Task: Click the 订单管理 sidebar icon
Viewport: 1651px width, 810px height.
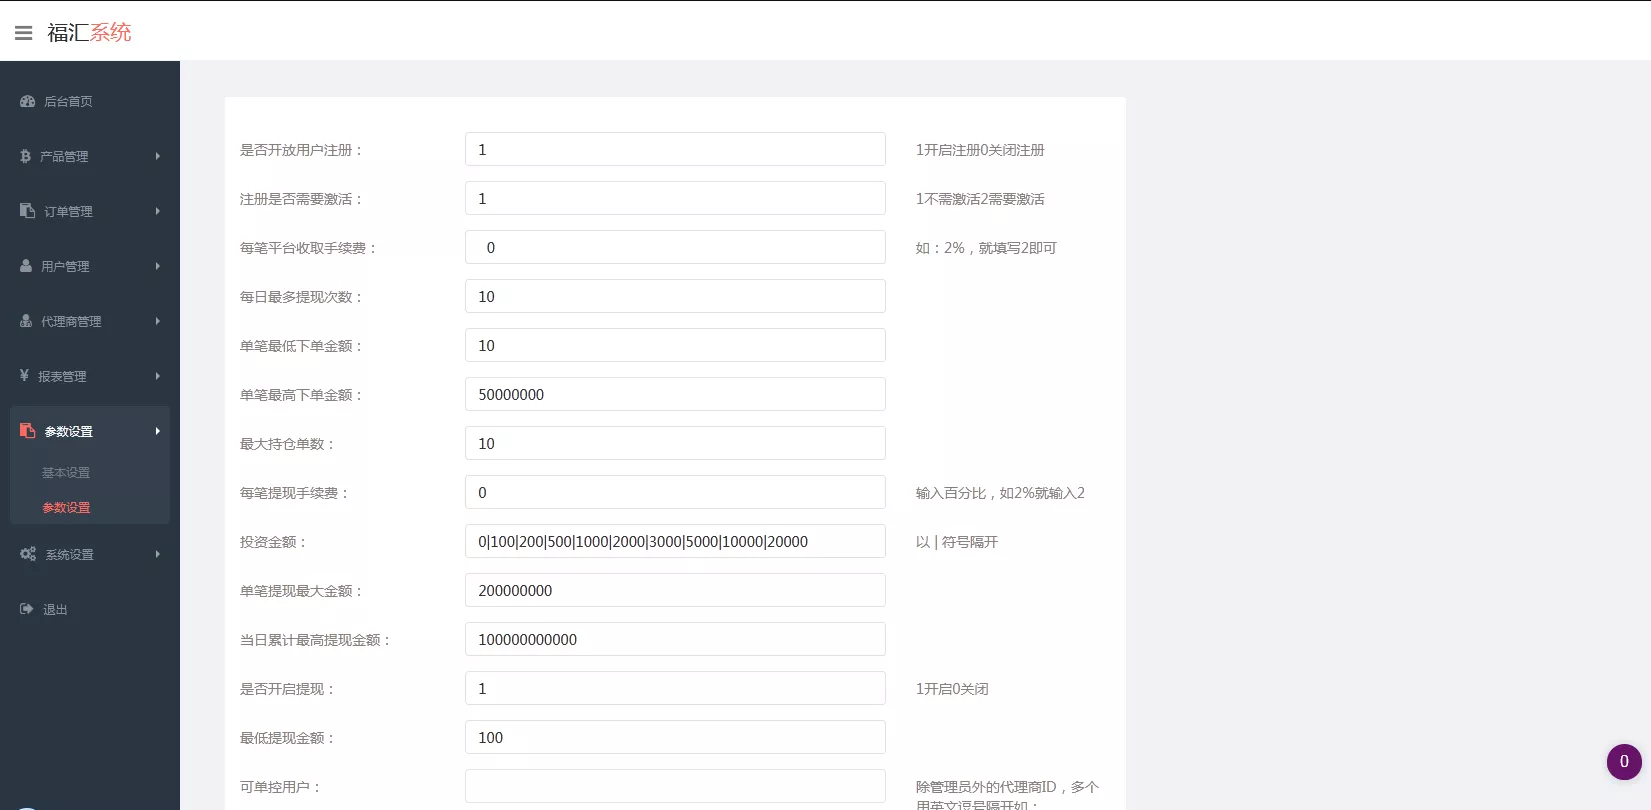Action: click(27, 211)
